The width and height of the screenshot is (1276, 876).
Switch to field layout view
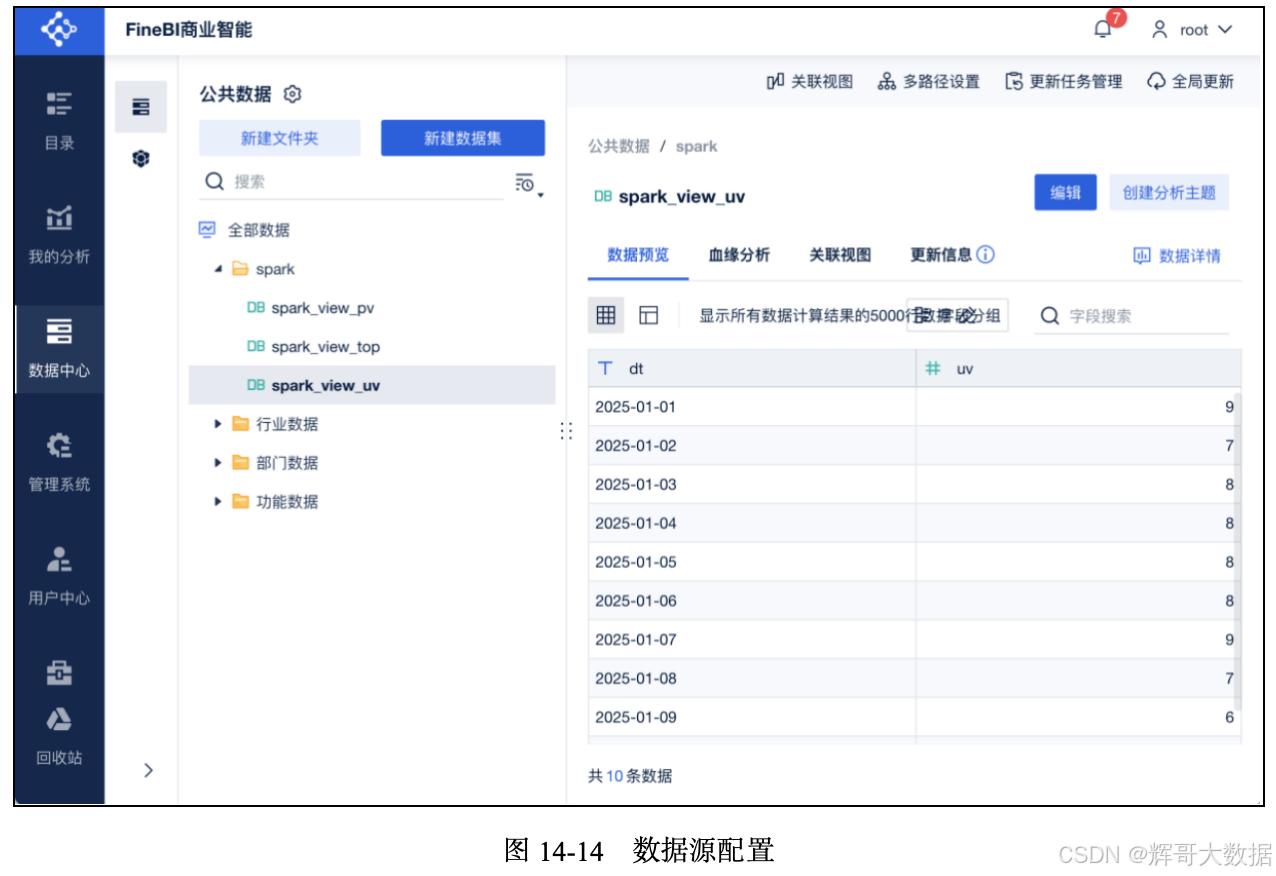pos(649,315)
